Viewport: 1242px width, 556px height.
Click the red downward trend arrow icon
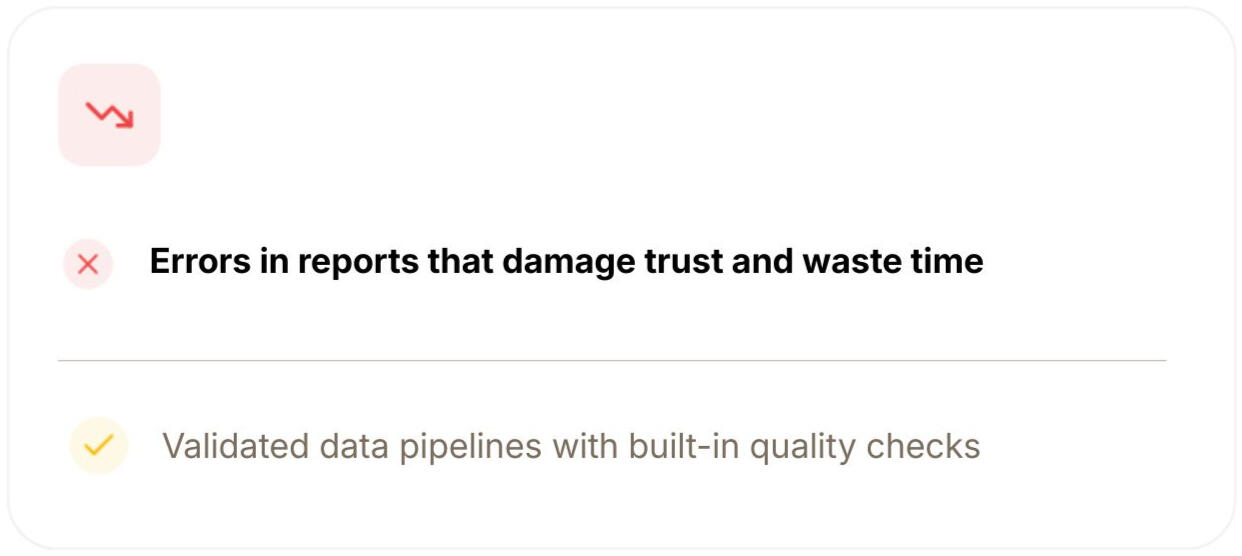tap(109, 115)
